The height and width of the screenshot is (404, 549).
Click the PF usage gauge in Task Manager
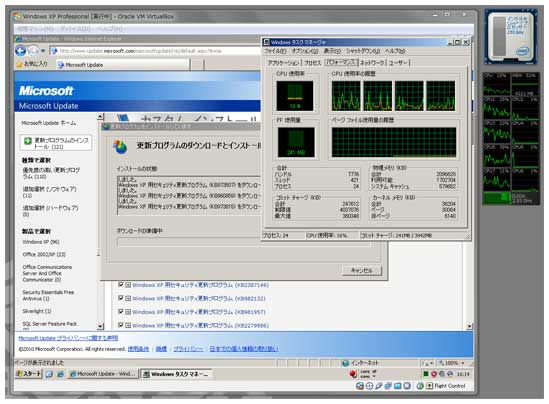click(x=296, y=142)
